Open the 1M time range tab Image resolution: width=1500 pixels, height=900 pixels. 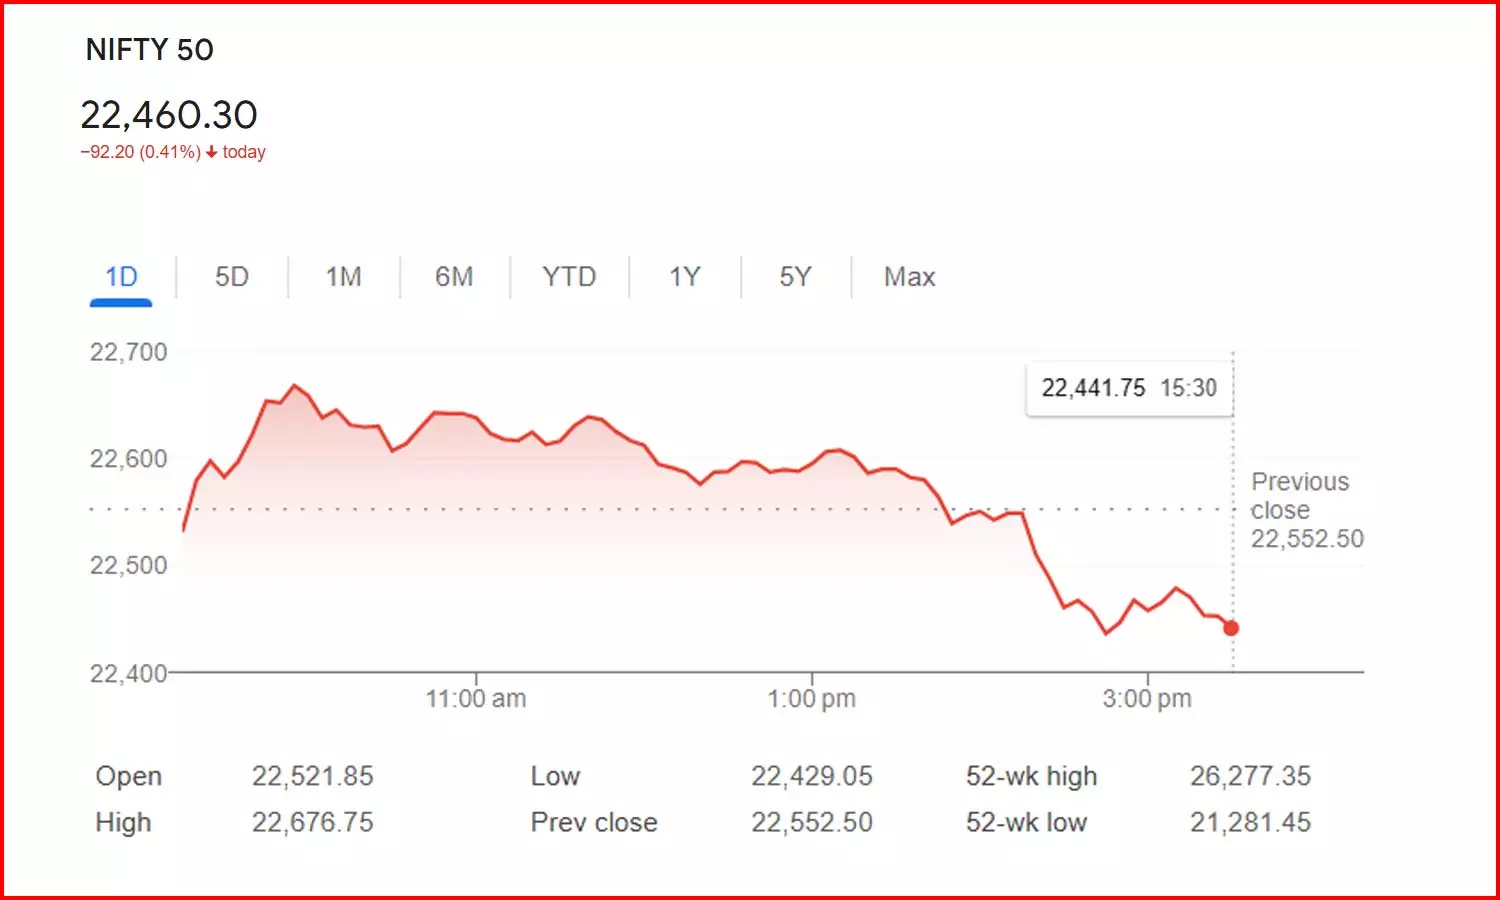343,277
